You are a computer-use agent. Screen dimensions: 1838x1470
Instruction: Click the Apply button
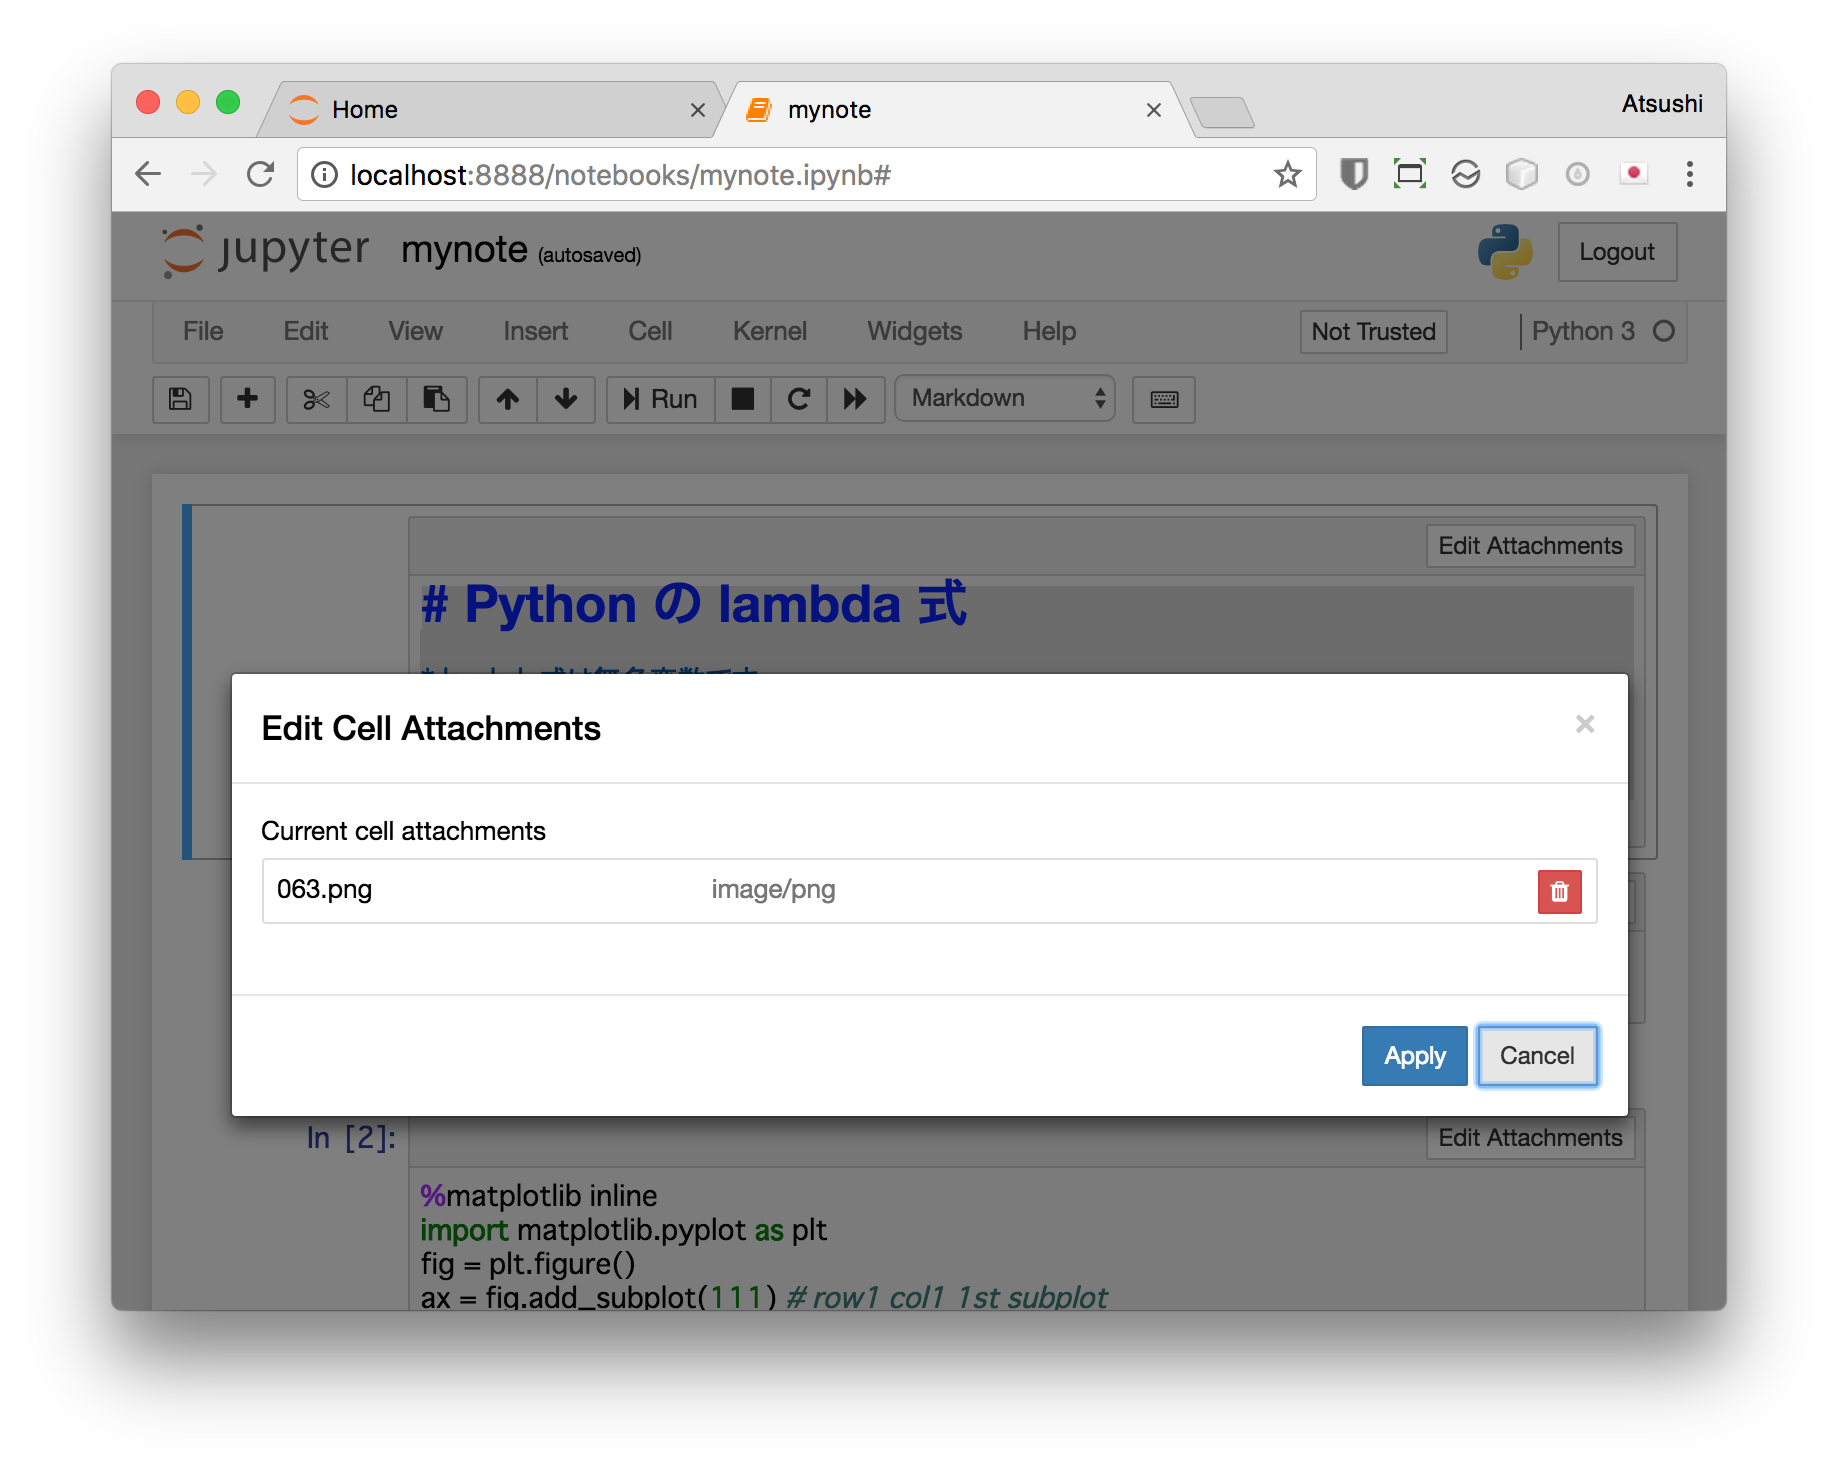tap(1413, 1056)
